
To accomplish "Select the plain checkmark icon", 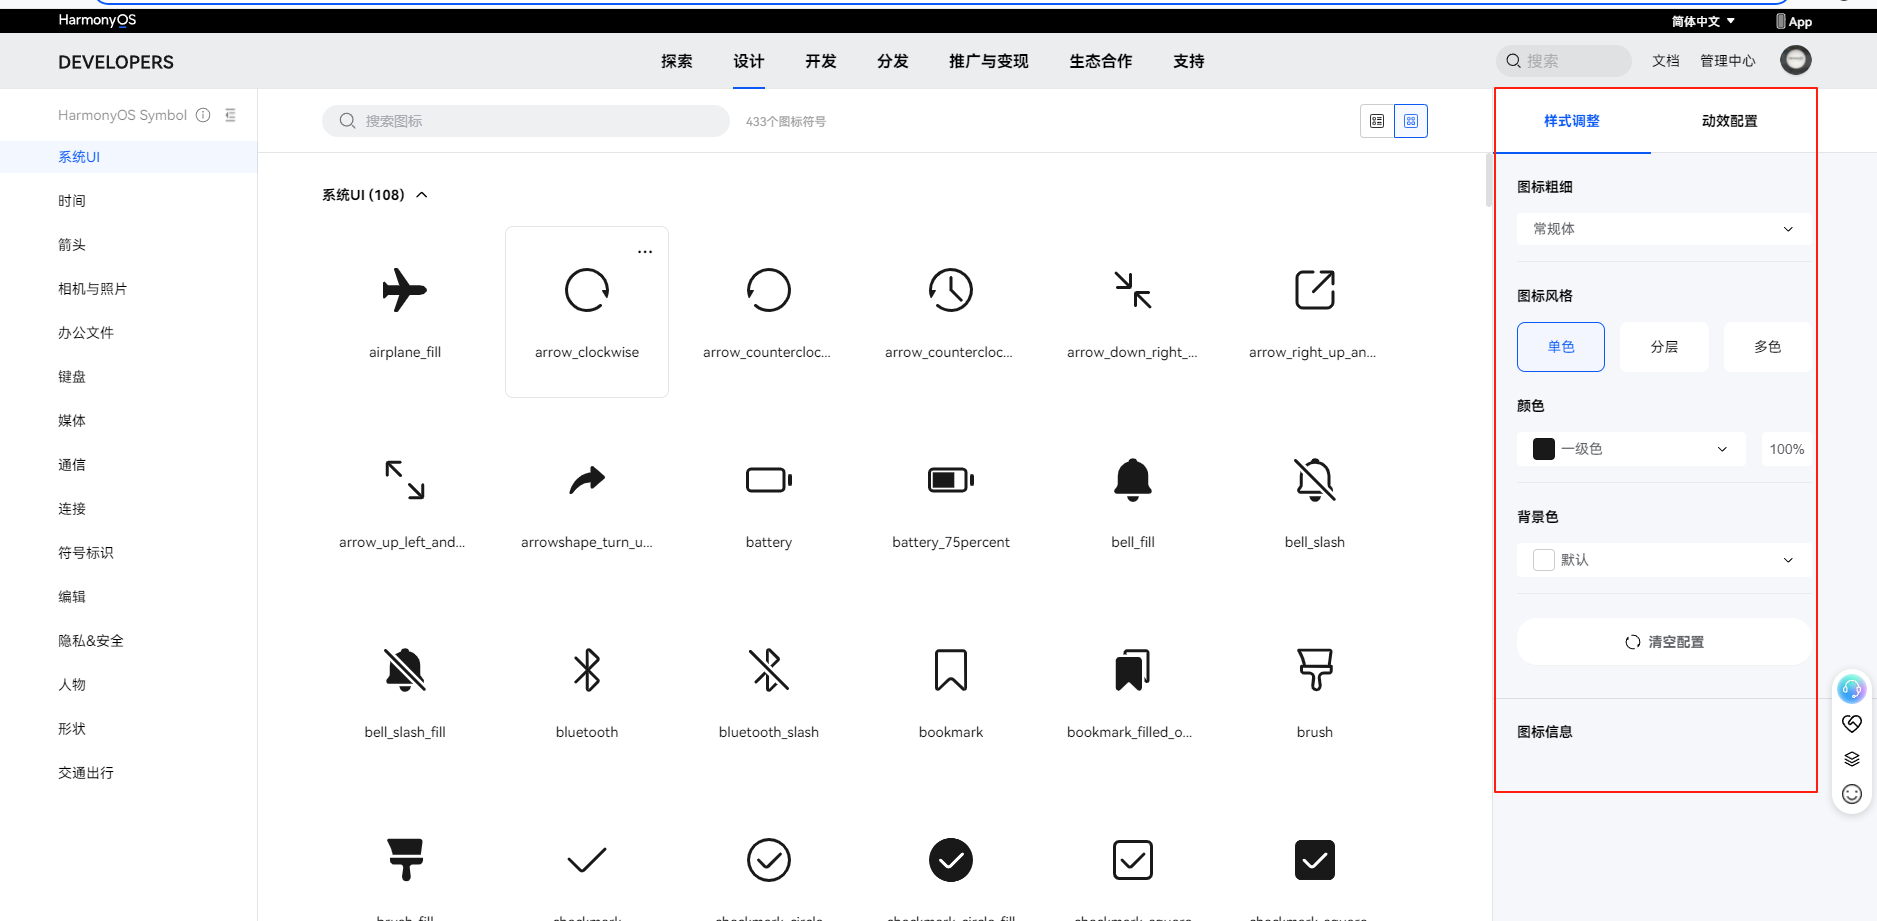I will coord(587,860).
